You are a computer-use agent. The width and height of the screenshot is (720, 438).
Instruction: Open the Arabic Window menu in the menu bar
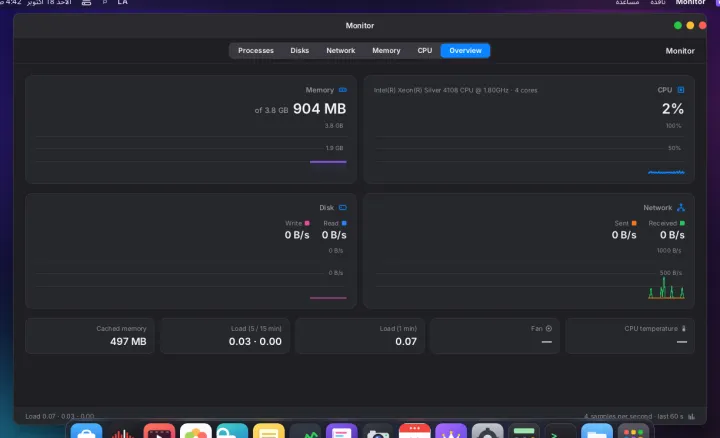(658, 3)
